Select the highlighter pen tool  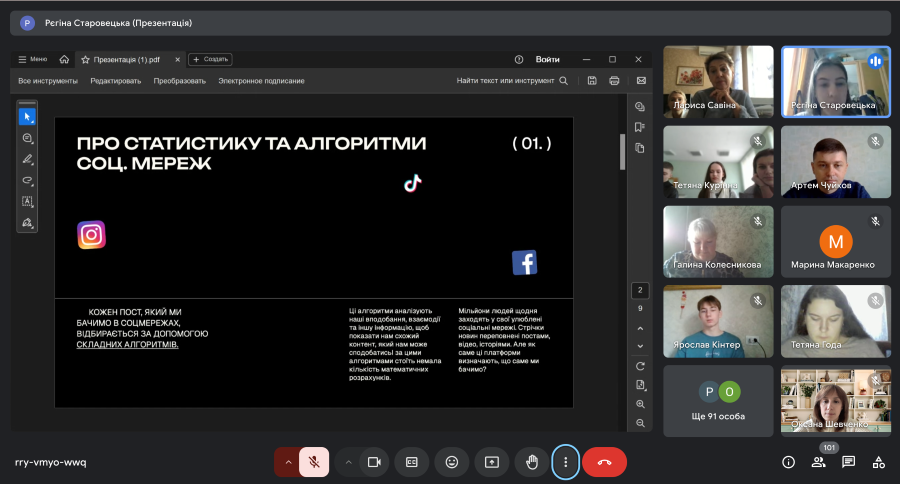coord(27,159)
